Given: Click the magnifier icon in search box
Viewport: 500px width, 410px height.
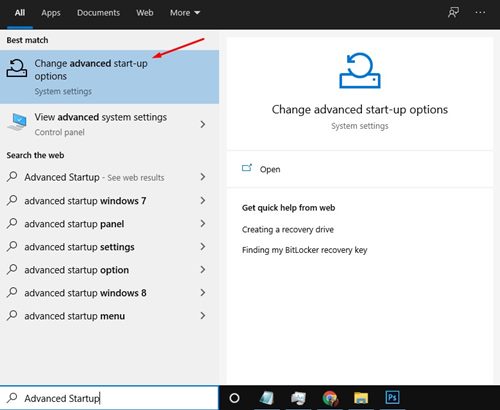Looking at the screenshot, I should pos(12,397).
